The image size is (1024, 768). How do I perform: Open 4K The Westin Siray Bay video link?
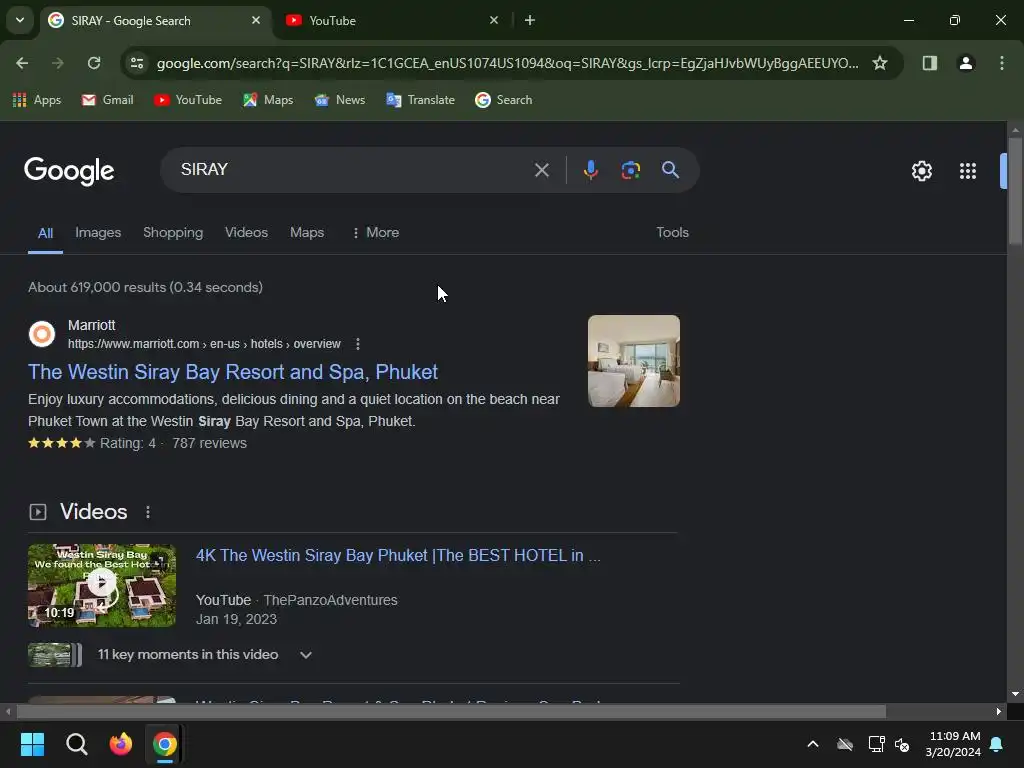(x=398, y=555)
